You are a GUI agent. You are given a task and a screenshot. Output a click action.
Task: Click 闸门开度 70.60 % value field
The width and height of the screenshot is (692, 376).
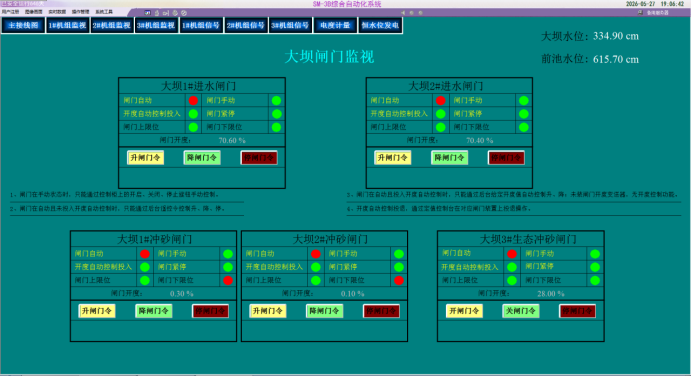click(x=232, y=140)
